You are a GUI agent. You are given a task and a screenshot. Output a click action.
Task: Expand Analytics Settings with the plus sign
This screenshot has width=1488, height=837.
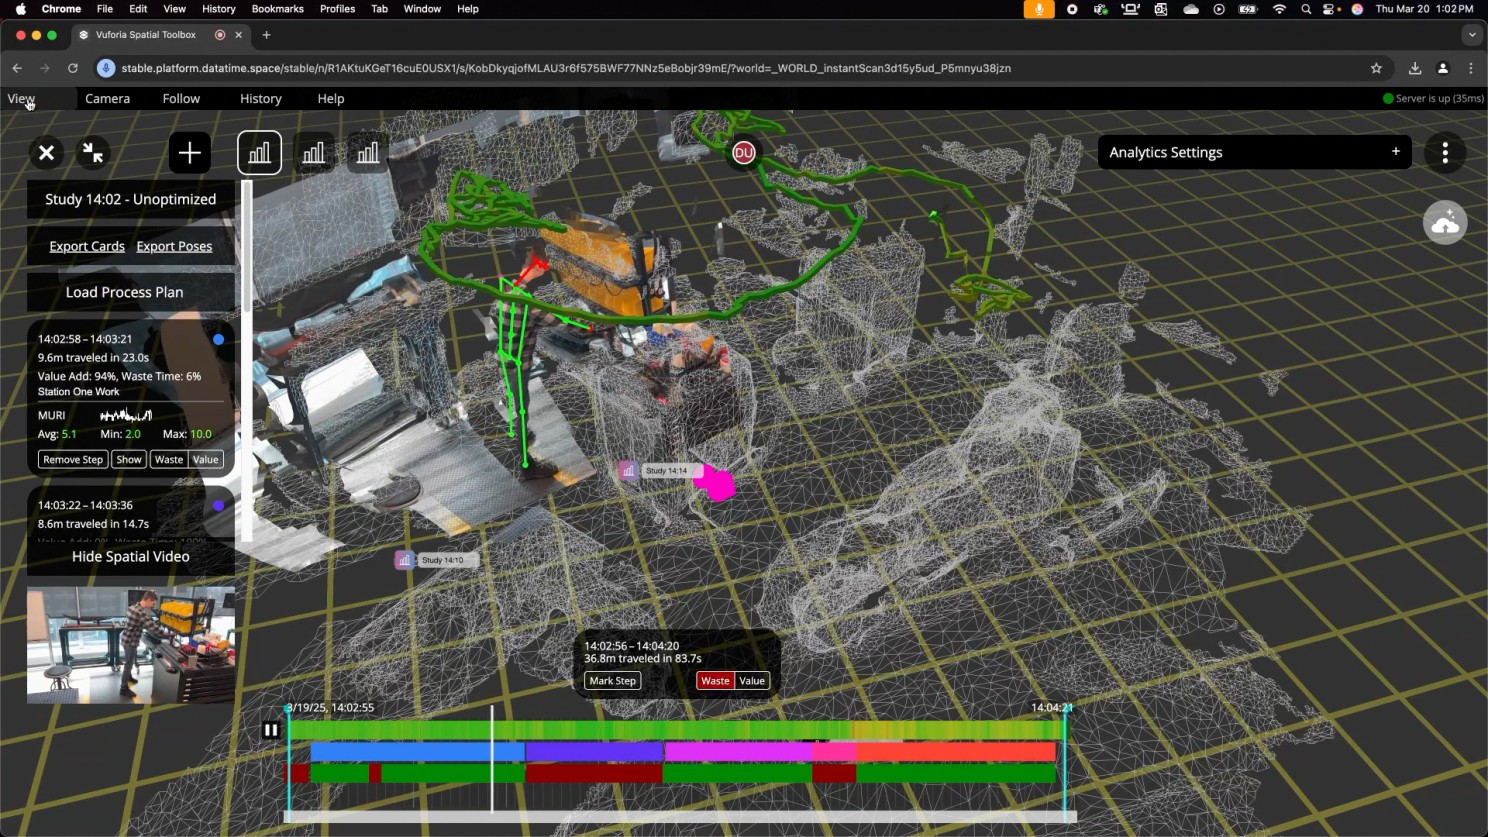point(1395,152)
